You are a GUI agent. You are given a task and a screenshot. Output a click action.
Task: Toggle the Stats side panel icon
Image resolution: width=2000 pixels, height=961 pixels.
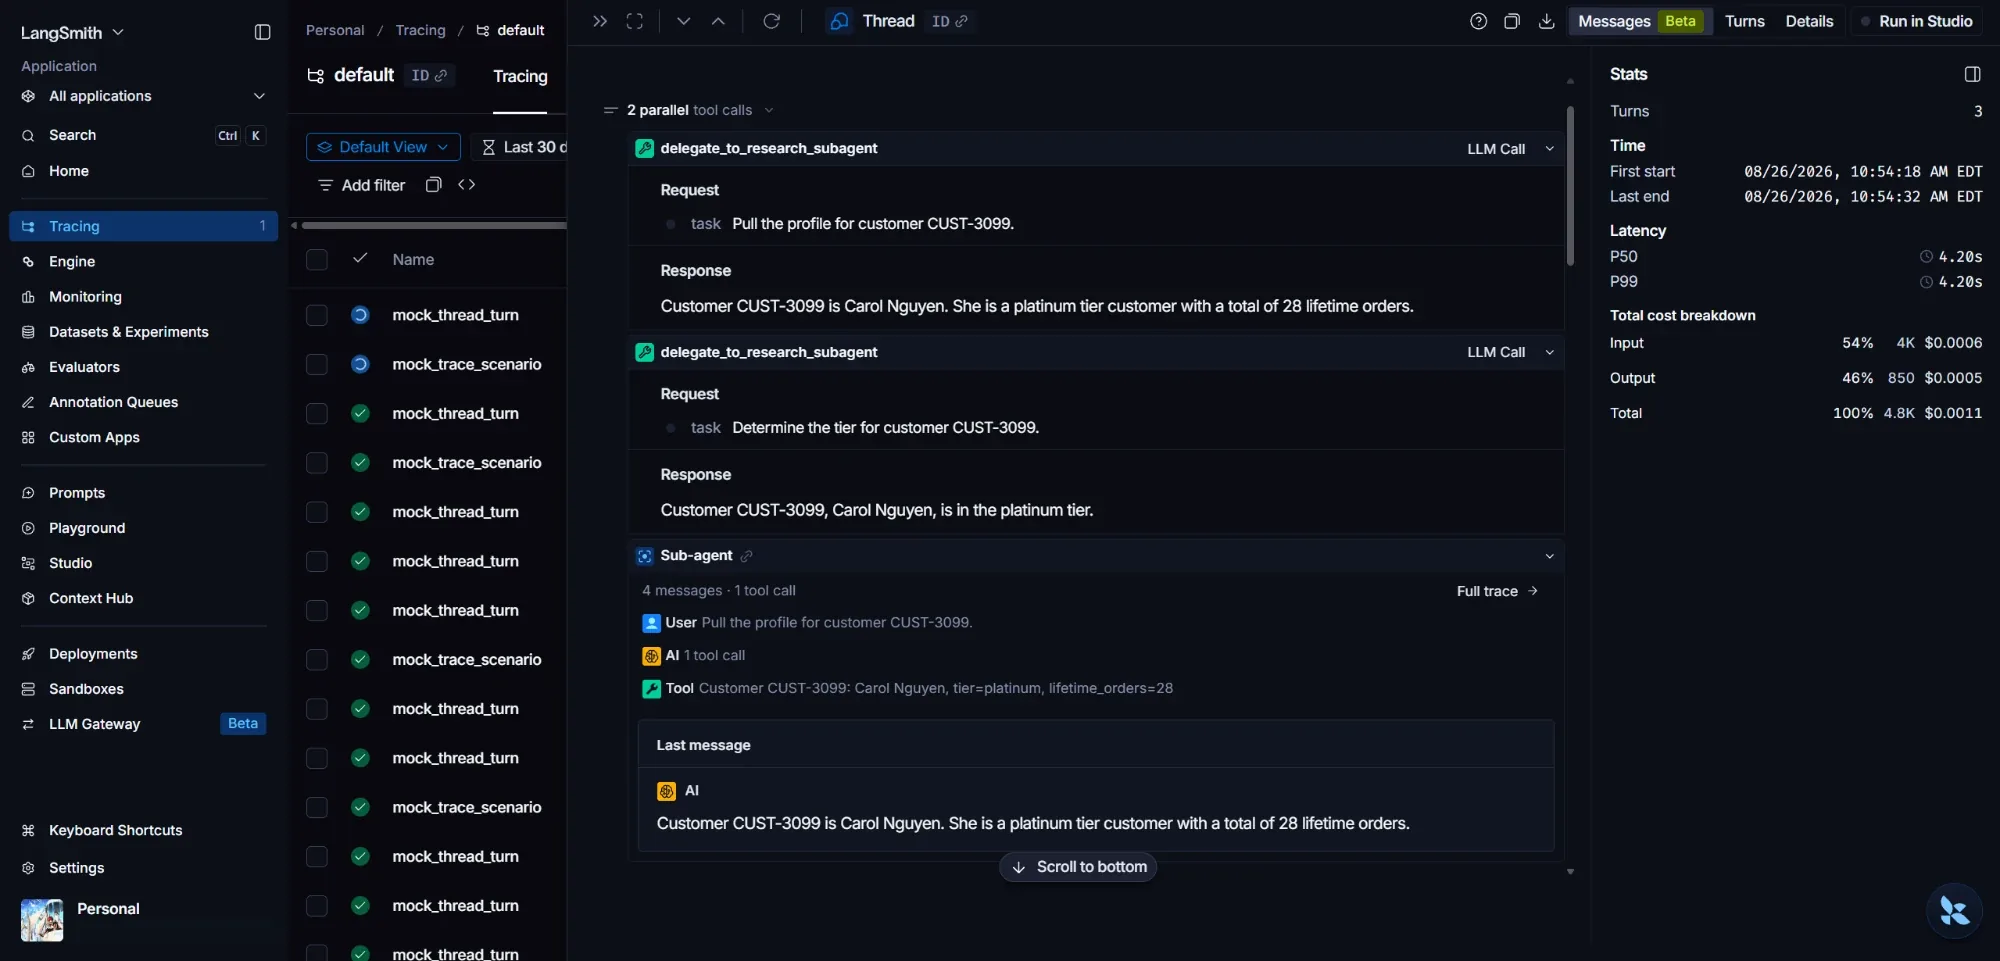(x=1972, y=74)
